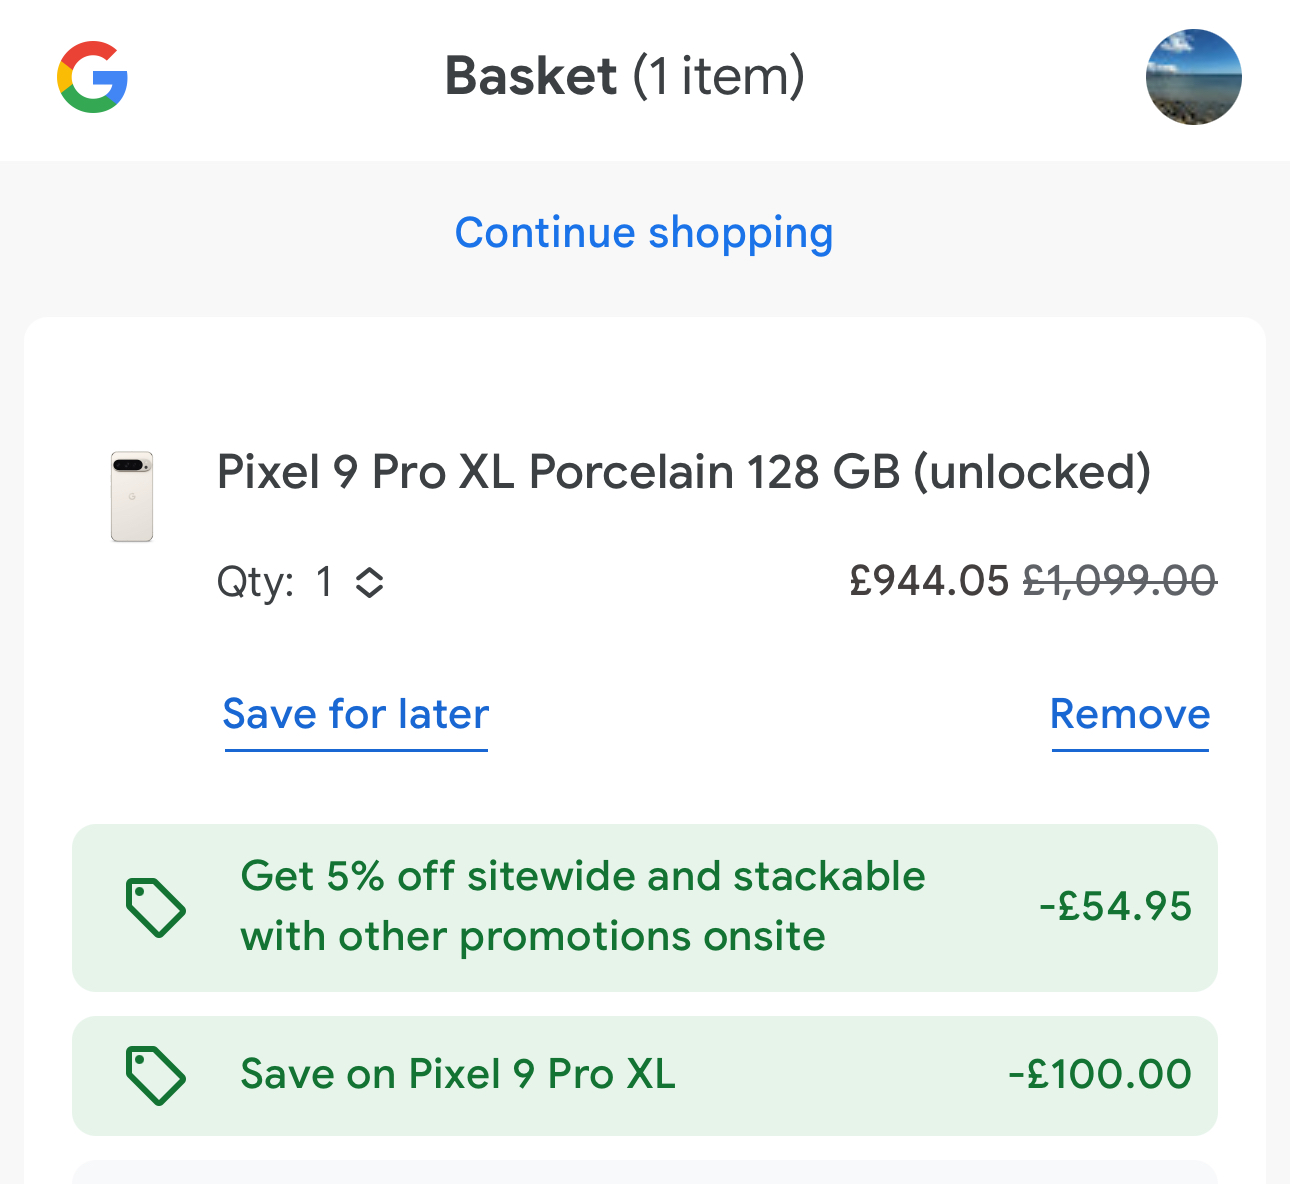This screenshot has height=1184, width=1290.
Task: Click the crossed-out £1,099.00 original price
Action: [x=1119, y=581]
